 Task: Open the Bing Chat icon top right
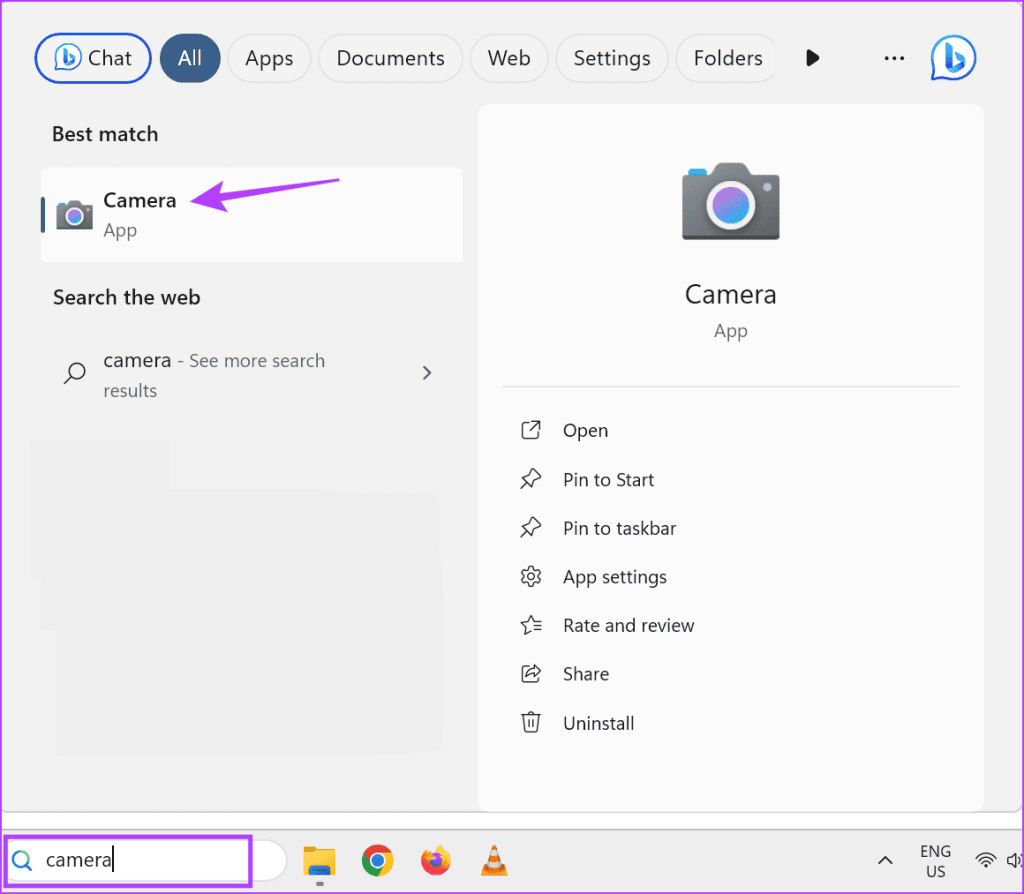pos(951,58)
